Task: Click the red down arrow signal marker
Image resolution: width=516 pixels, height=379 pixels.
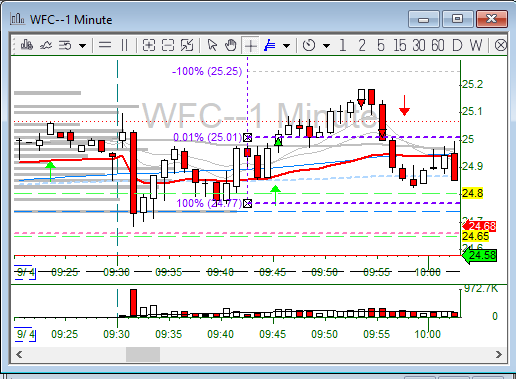Action: point(404,105)
